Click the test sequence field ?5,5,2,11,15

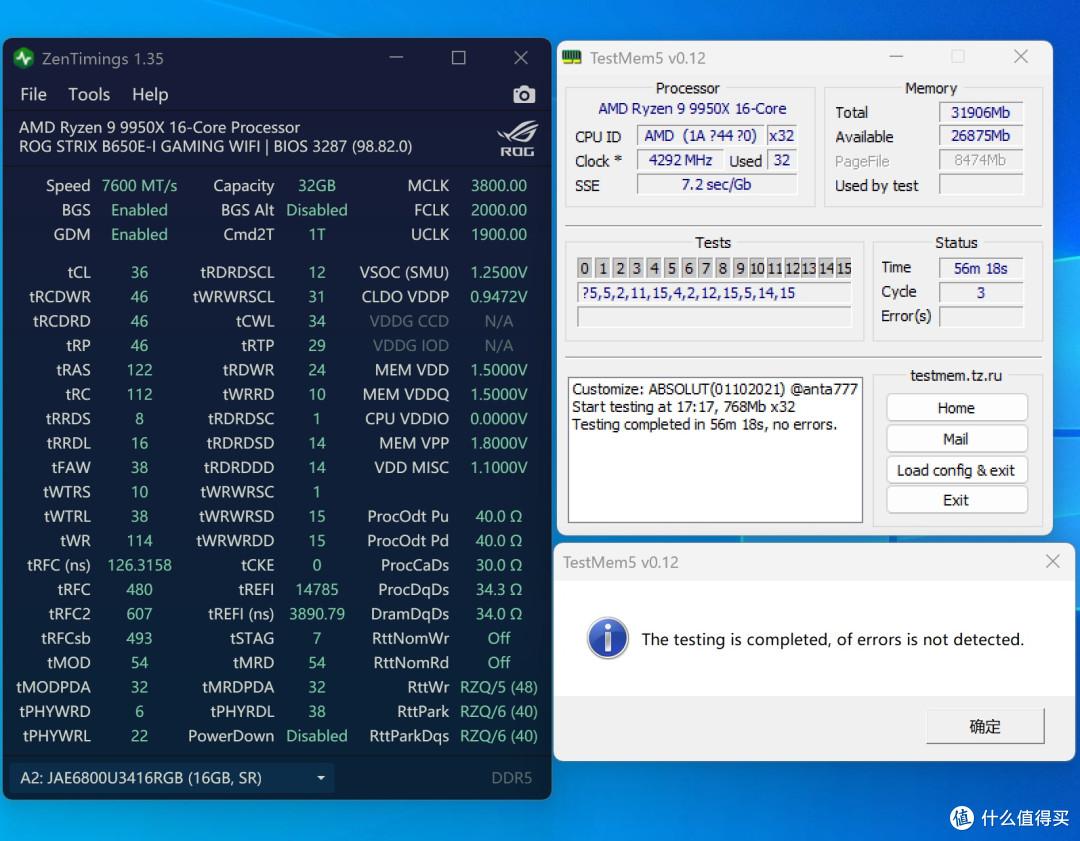coord(714,293)
